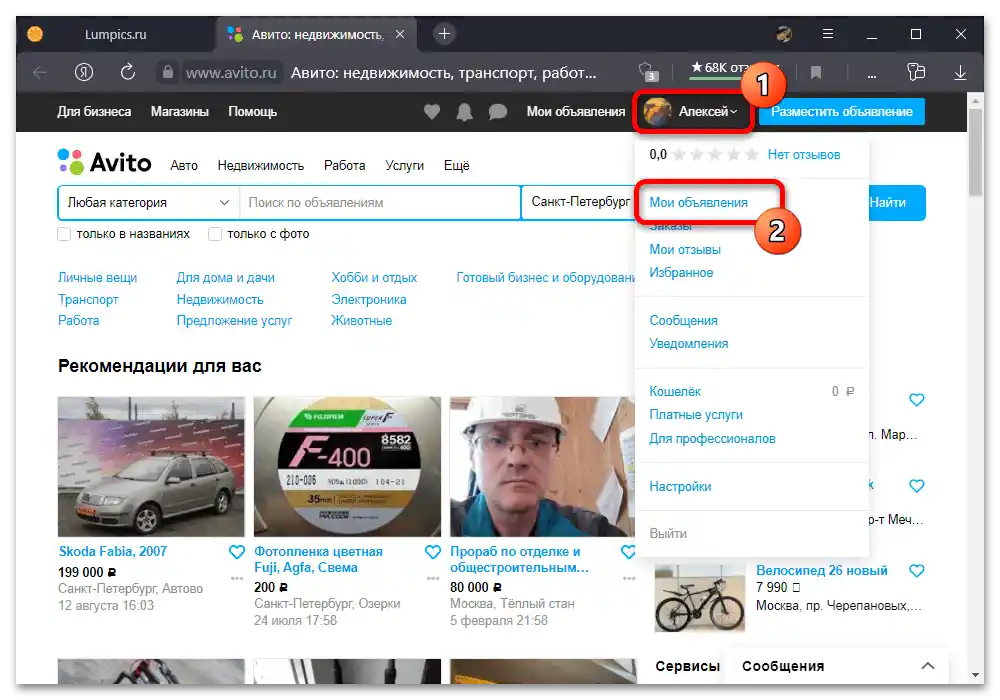
Task: Open Для бизнеса link
Action: pos(94,112)
